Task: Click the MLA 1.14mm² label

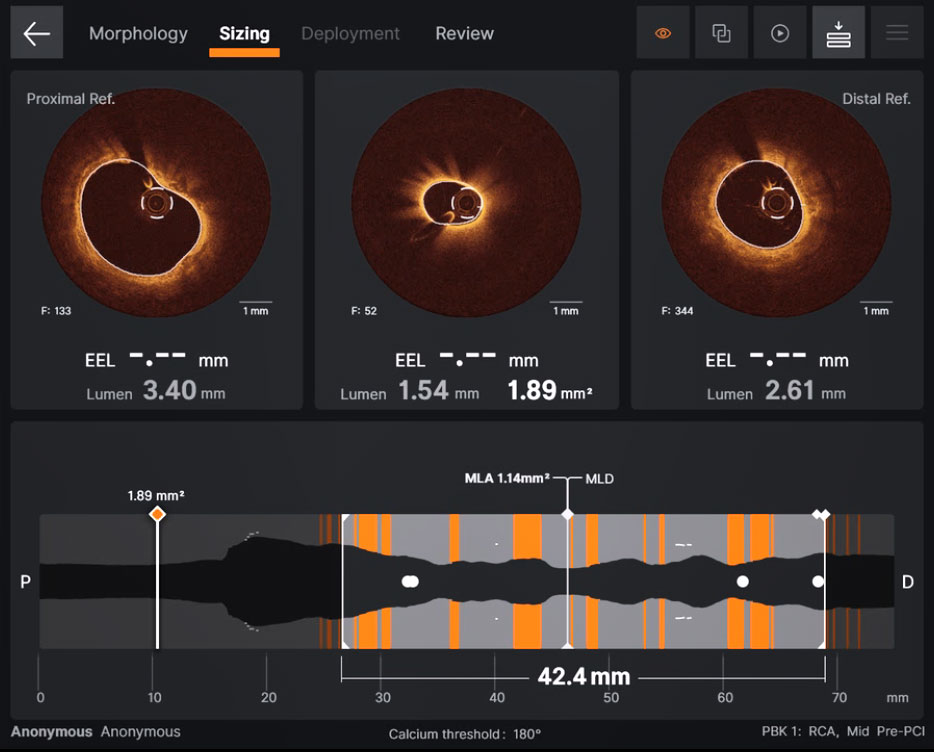Action: coord(507,478)
